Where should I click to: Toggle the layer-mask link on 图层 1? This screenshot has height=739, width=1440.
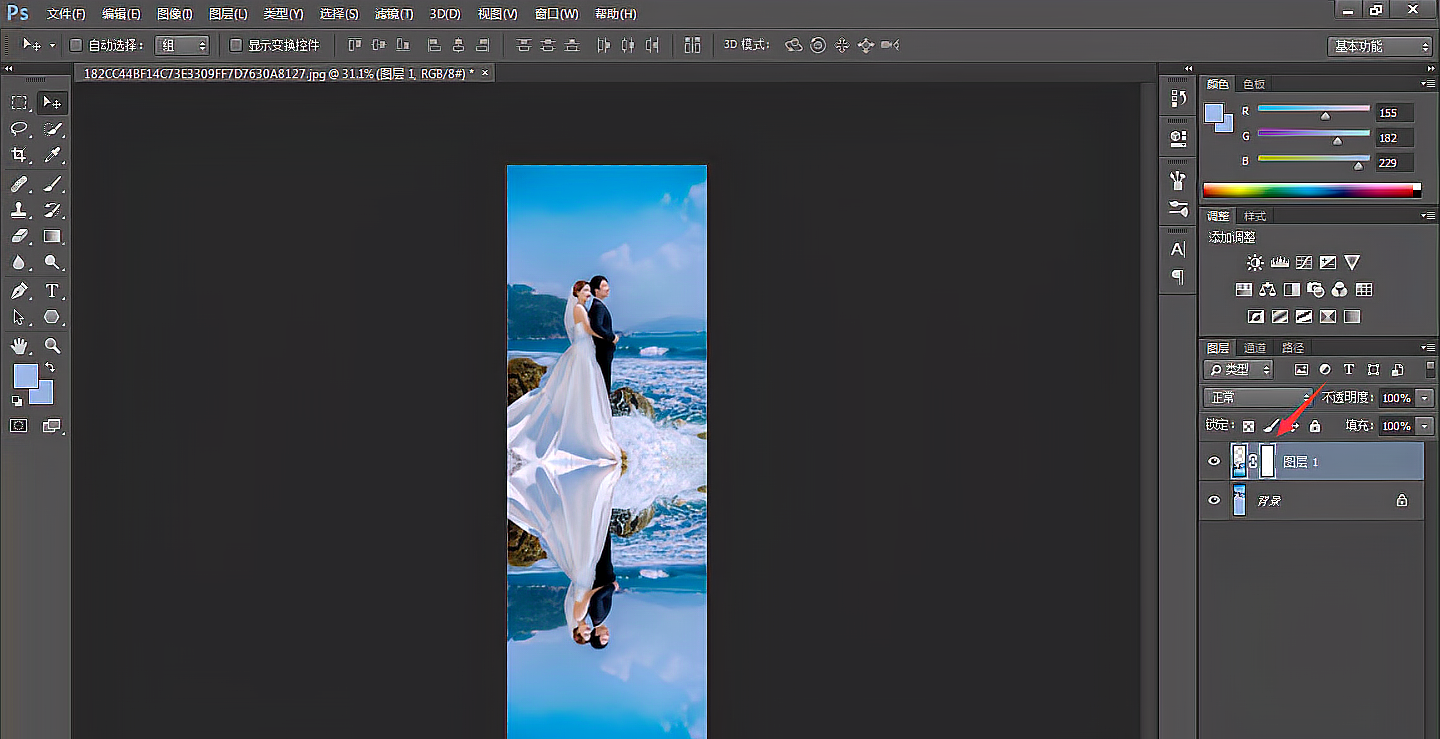pyautogui.click(x=1252, y=462)
